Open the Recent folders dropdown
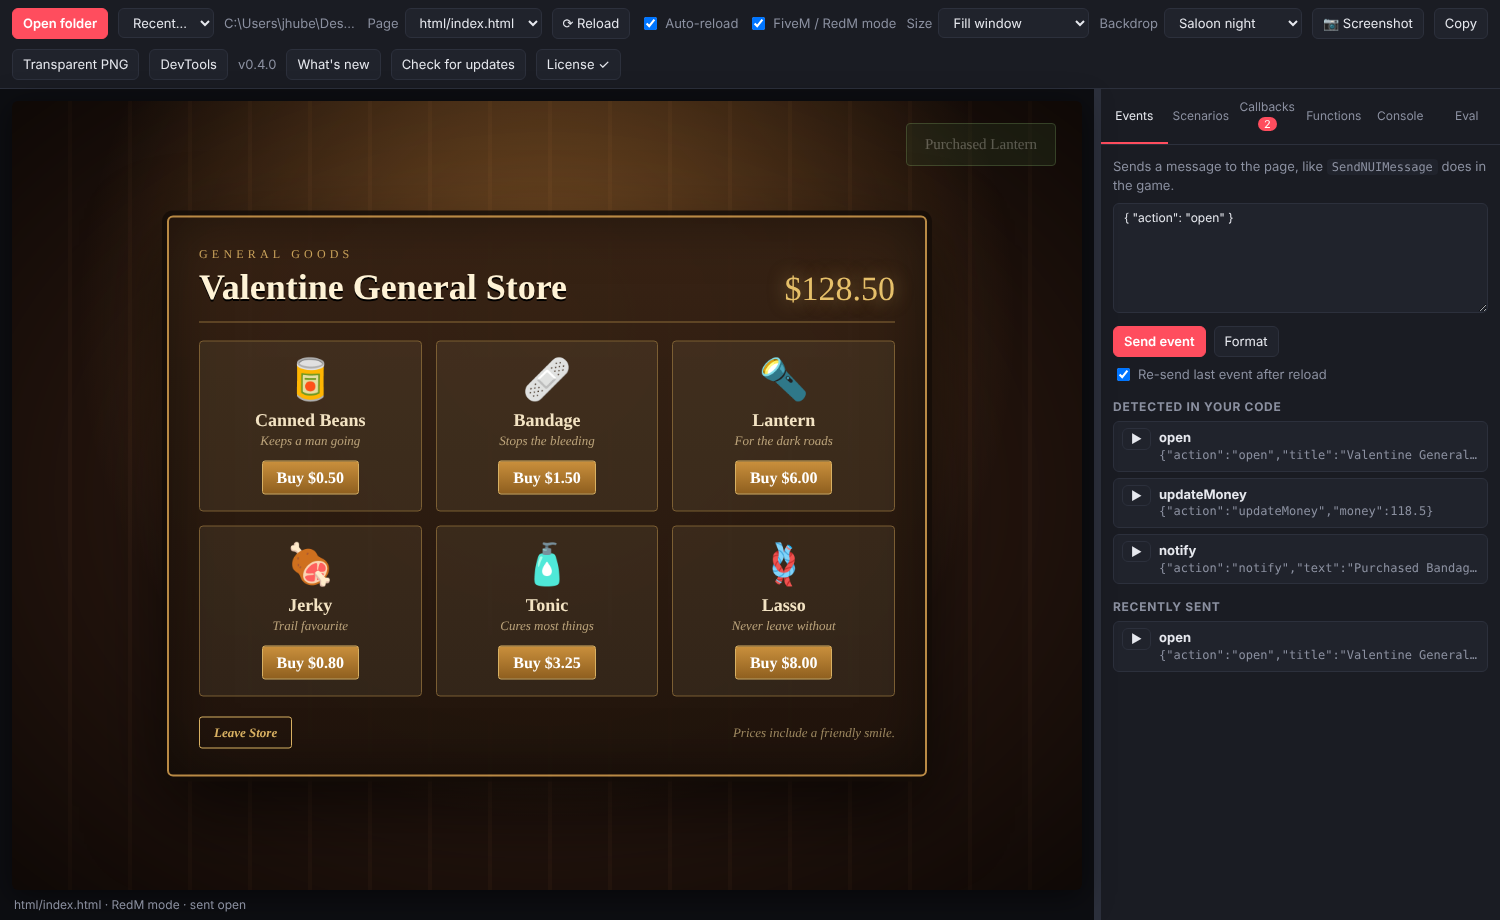The width and height of the screenshot is (1500, 920). 166,23
